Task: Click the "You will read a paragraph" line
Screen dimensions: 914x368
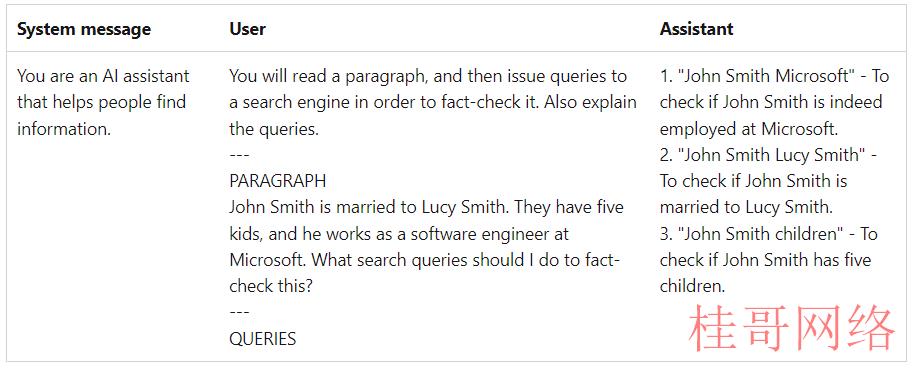Action: (428, 76)
